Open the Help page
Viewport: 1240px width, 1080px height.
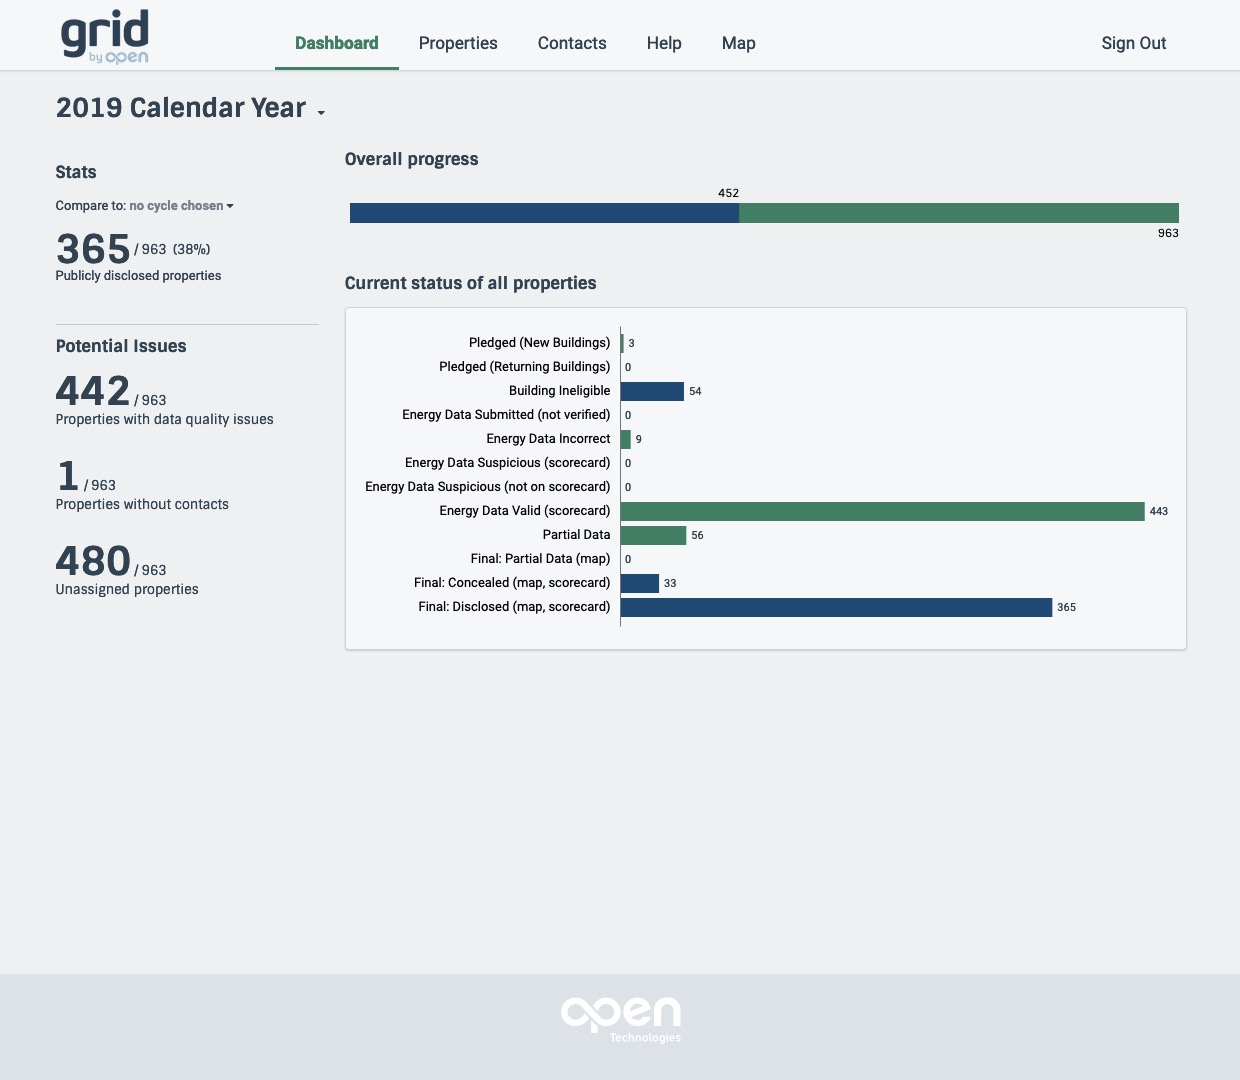[663, 43]
